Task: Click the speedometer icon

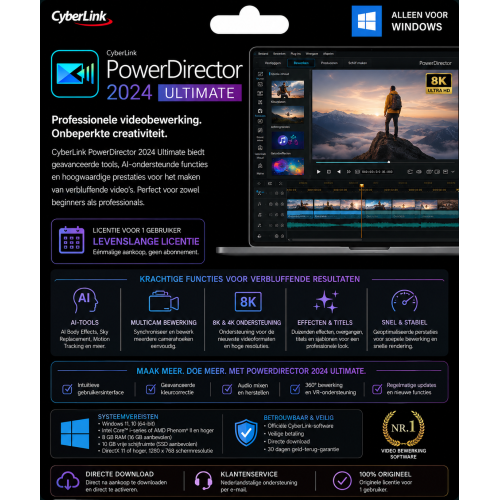Action: pos(404,301)
